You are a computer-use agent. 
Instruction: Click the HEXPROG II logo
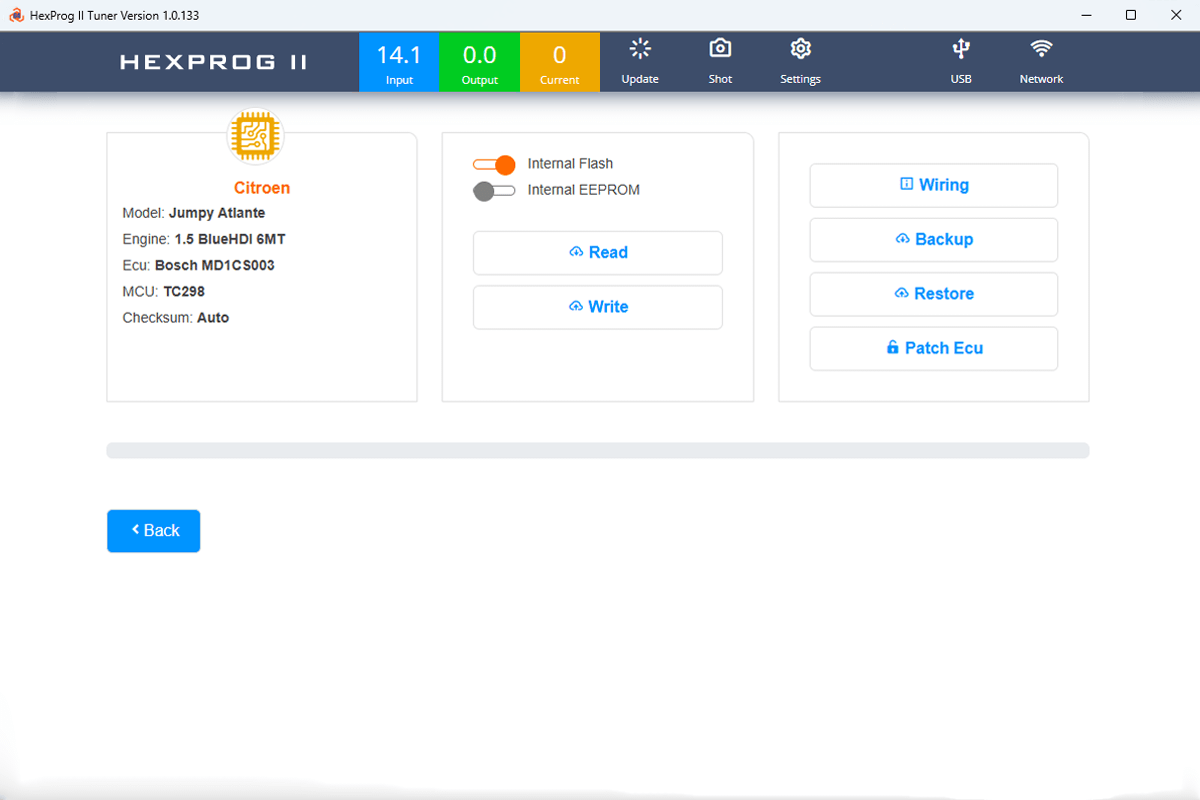pos(214,62)
